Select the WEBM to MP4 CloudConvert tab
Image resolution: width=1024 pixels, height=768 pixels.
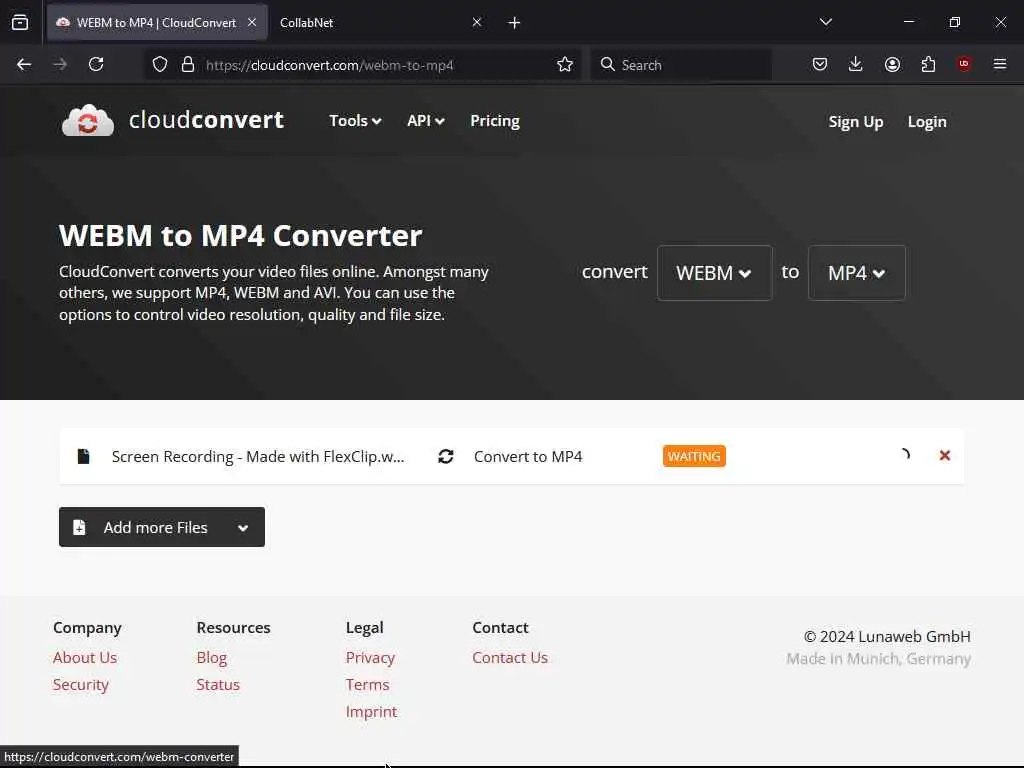[x=157, y=22]
